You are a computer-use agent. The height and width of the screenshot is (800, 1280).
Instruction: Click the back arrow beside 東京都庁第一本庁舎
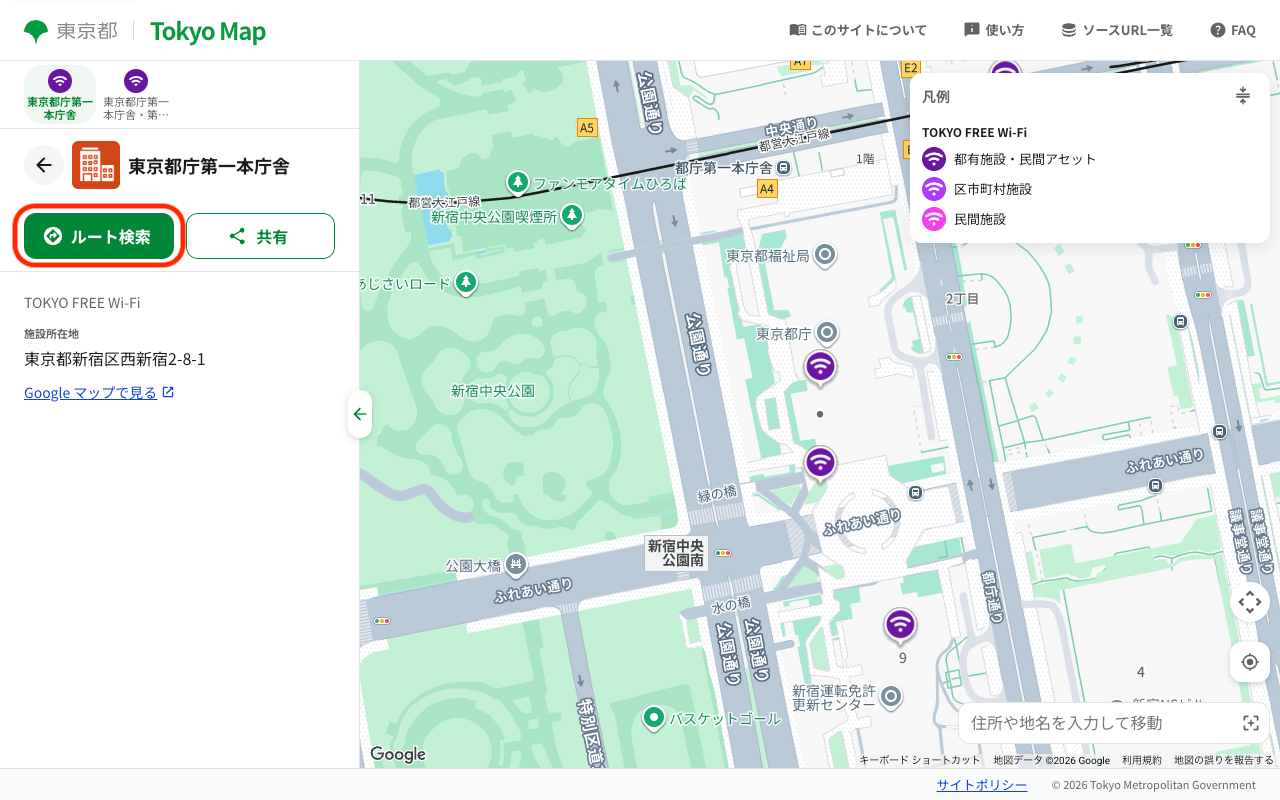44,165
